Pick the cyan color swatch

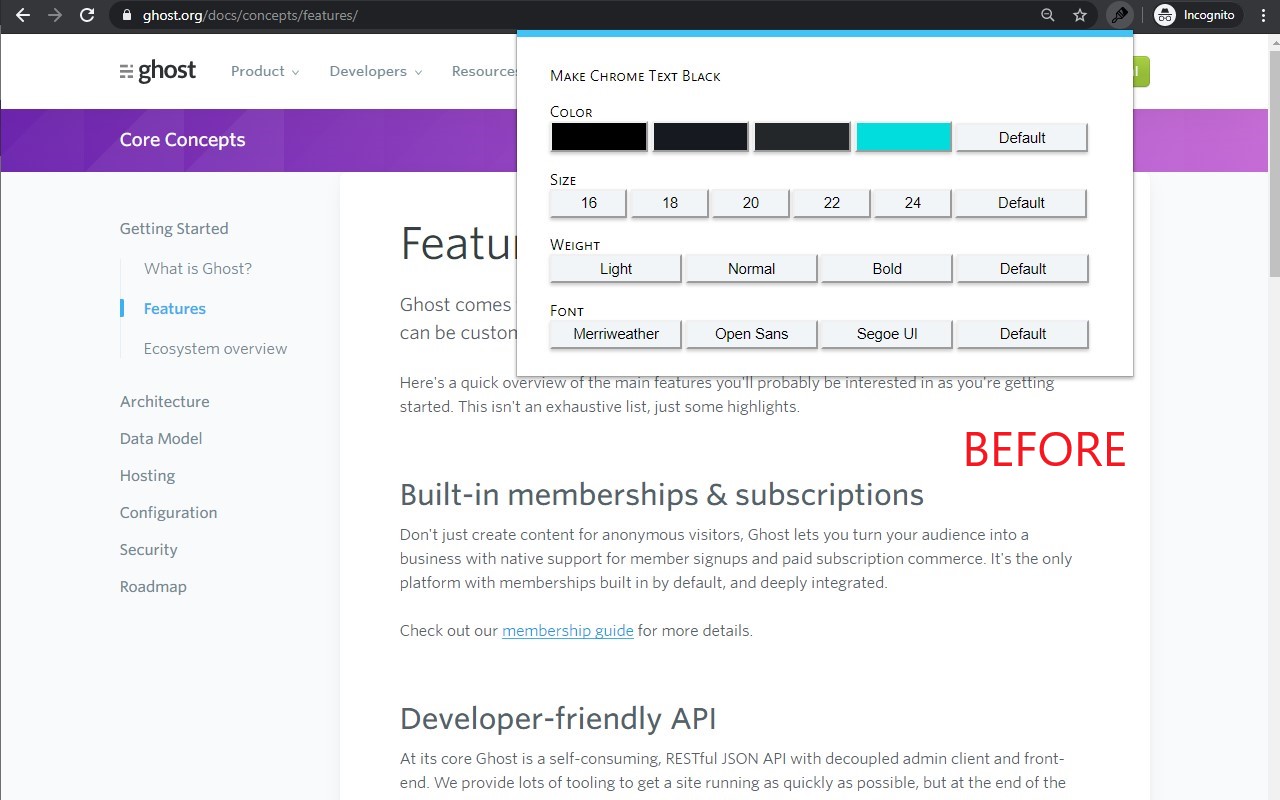(x=904, y=137)
